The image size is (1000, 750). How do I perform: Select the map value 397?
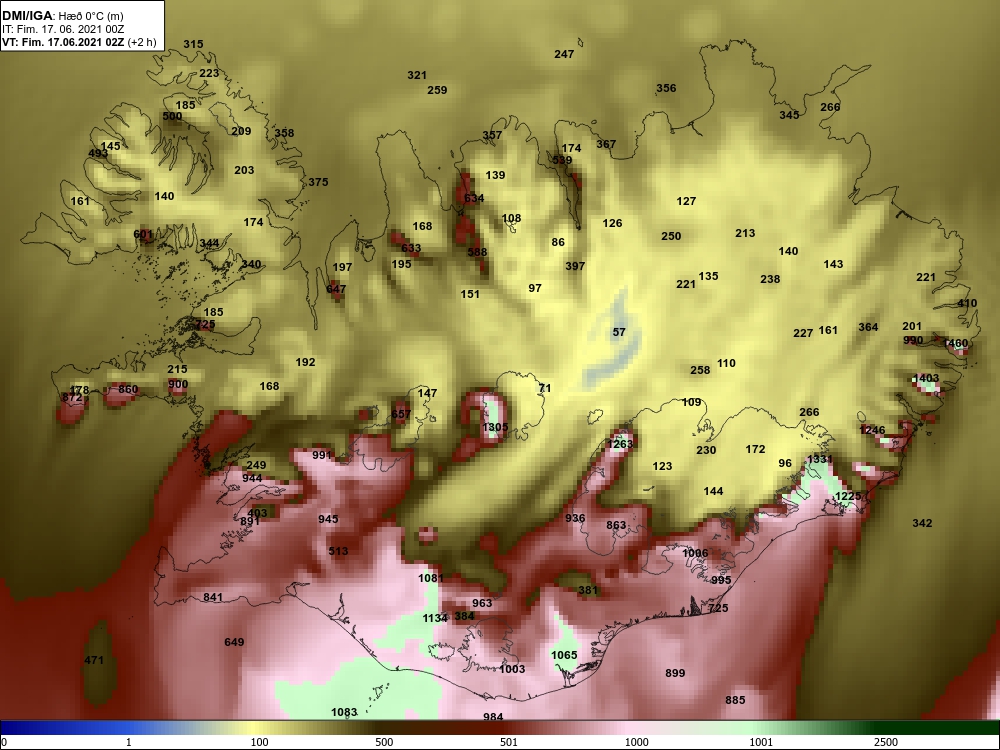point(575,267)
